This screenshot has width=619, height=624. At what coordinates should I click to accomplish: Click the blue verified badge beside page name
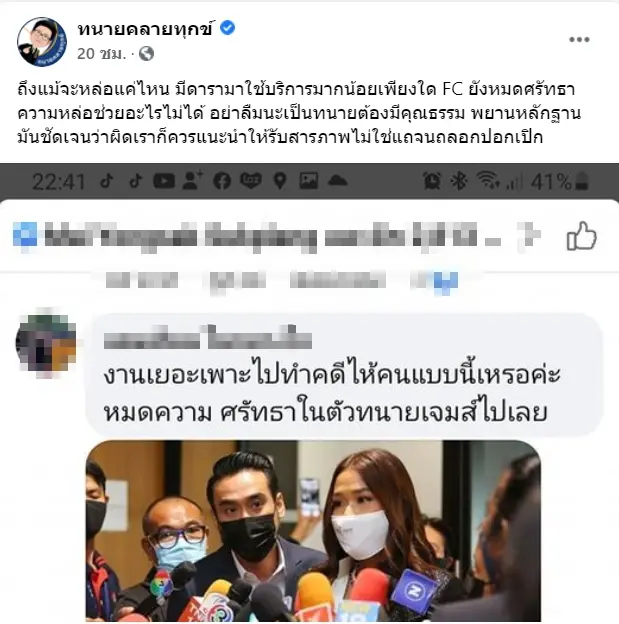[227, 28]
